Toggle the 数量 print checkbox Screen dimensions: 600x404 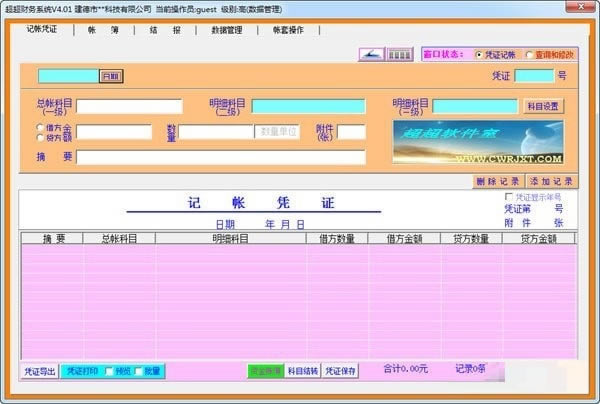(138, 371)
